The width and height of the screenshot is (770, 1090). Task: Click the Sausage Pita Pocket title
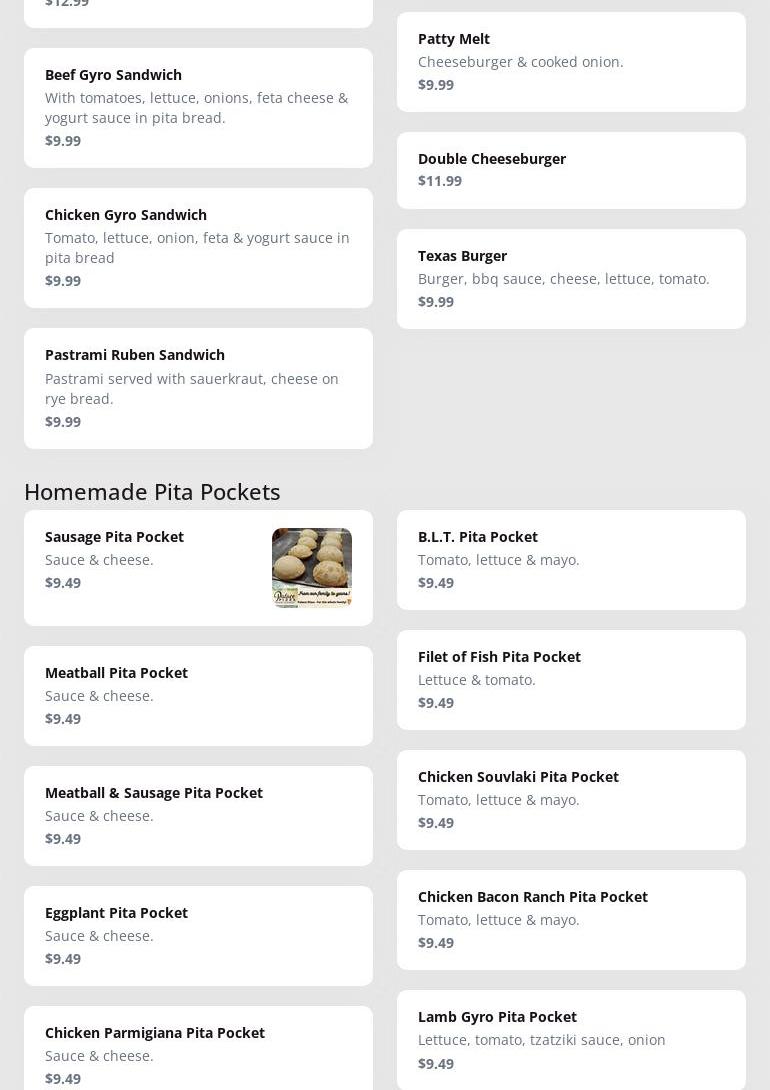(x=114, y=537)
